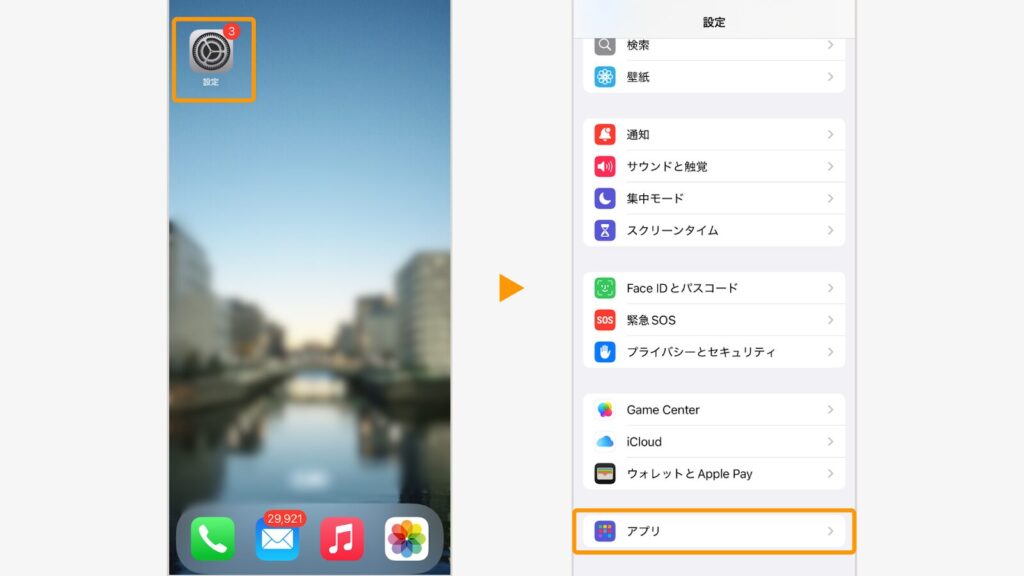The width and height of the screenshot is (1024, 576).
Task: Tap the red bell Notifications icon
Action: (605, 134)
